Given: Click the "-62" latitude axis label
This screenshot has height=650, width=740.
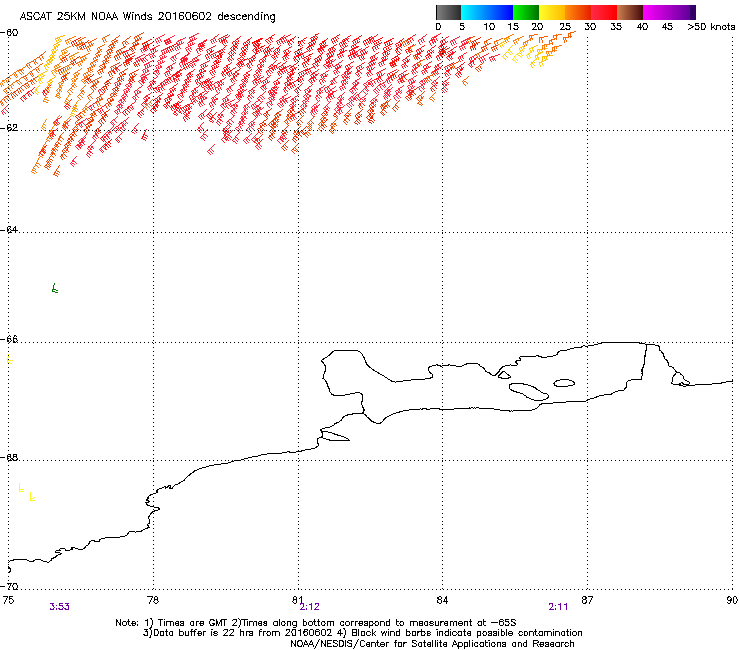Looking at the screenshot, I should coord(9,128).
